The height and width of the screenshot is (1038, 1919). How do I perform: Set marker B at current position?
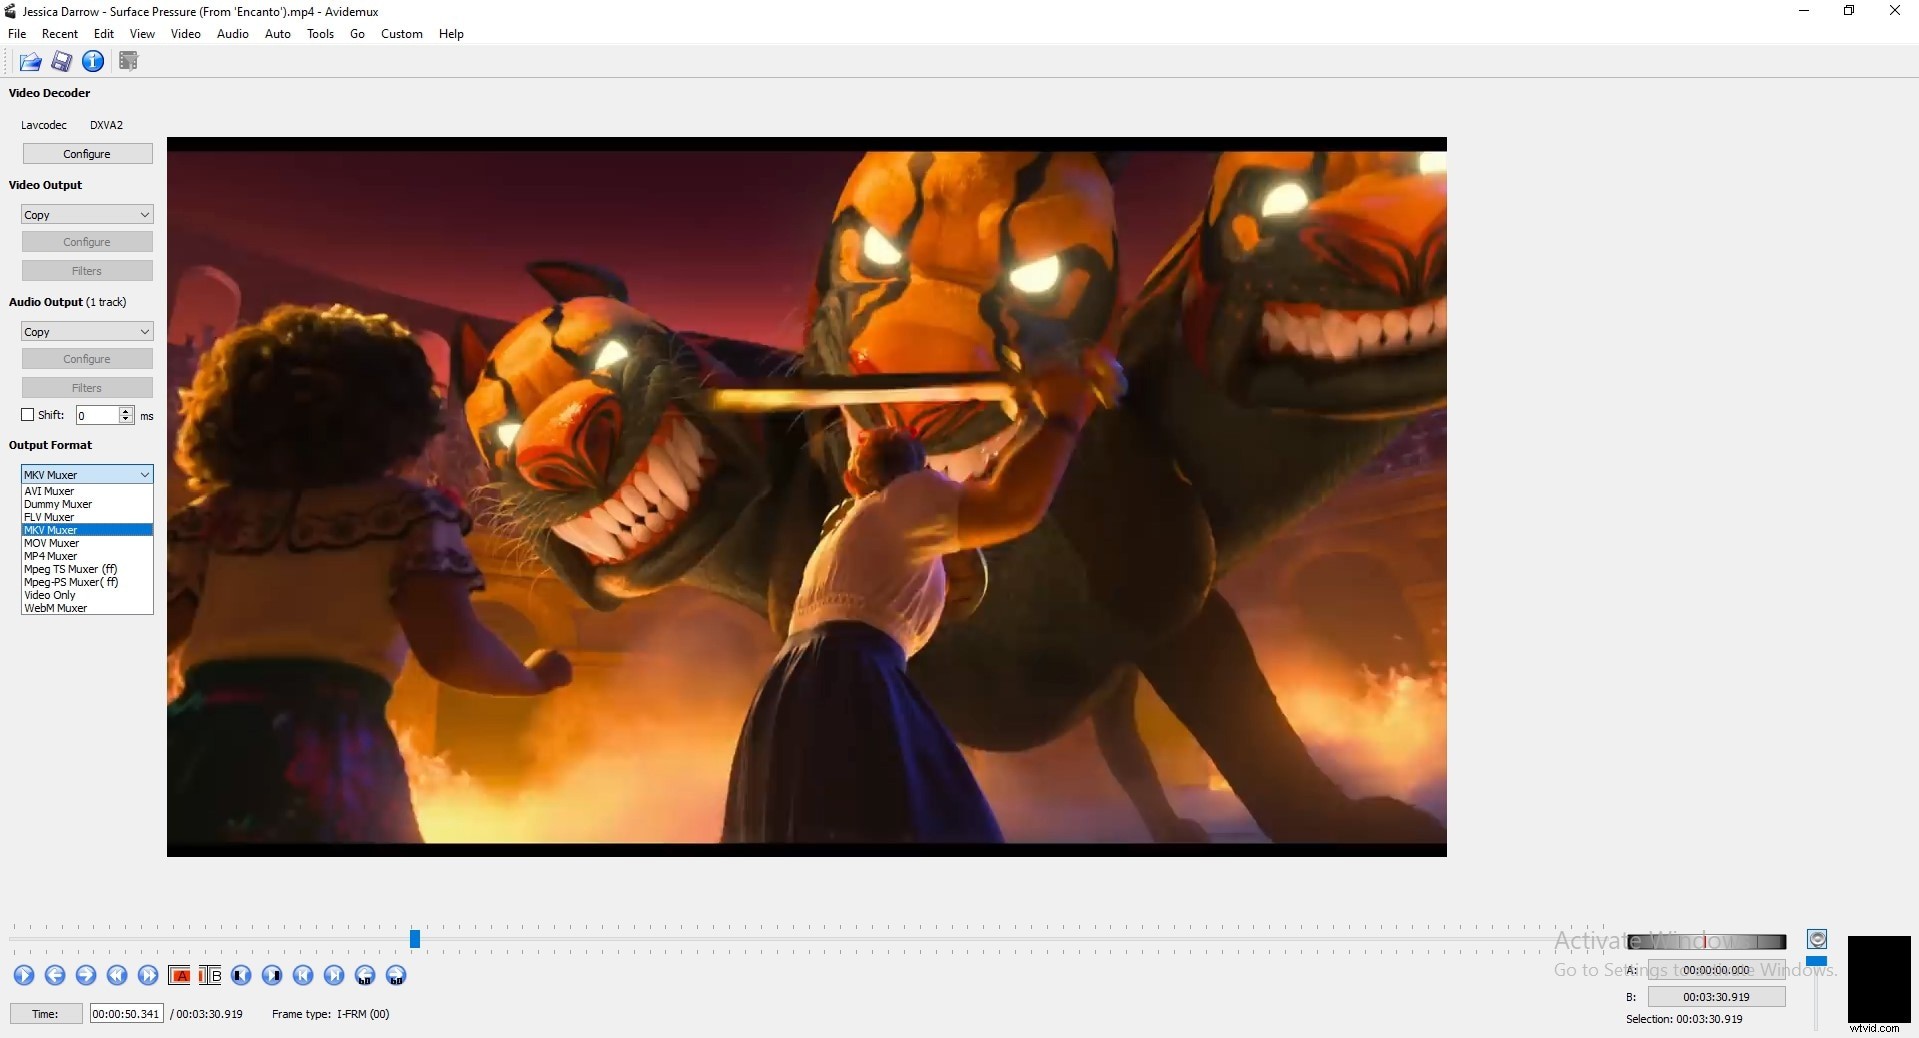(209, 976)
